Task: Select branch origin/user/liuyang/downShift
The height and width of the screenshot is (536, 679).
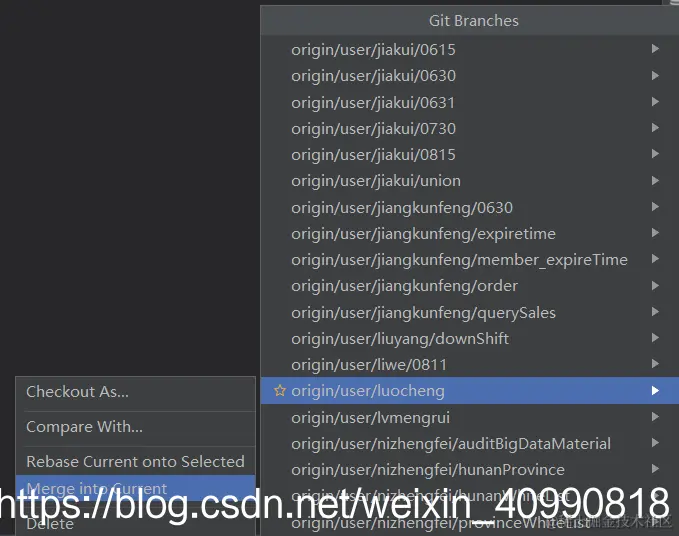Action: pyautogui.click(x=470, y=339)
